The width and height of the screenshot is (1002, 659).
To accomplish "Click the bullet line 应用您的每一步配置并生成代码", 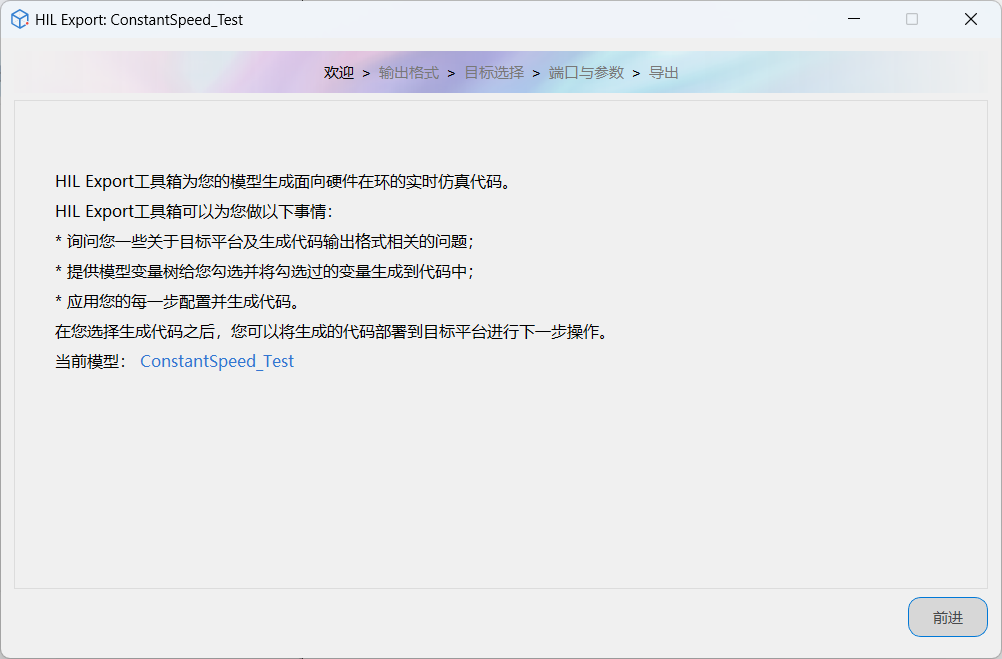I will (177, 302).
